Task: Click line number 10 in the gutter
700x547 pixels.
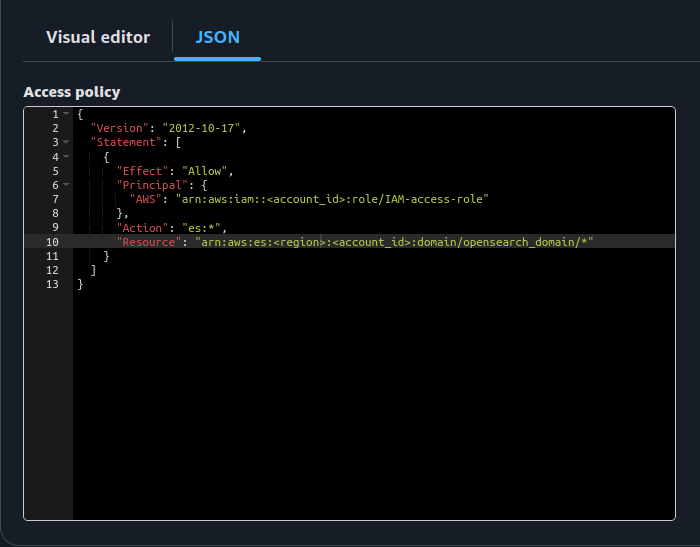Action: click(x=52, y=242)
